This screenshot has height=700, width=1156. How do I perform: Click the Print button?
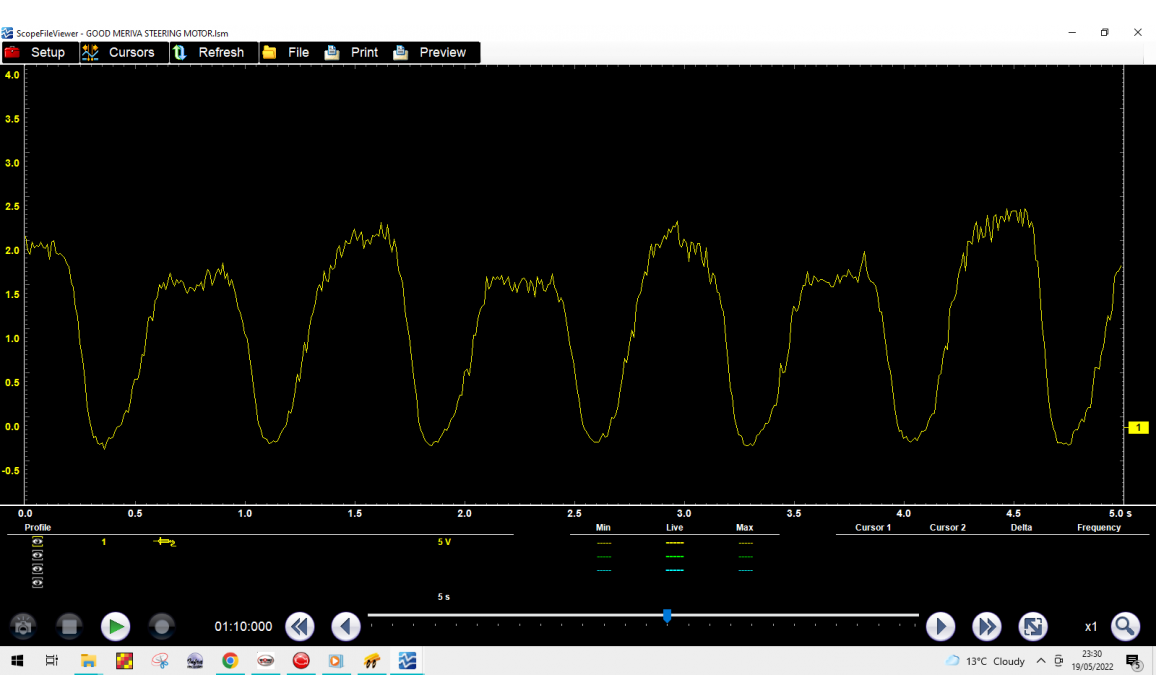(x=352, y=52)
